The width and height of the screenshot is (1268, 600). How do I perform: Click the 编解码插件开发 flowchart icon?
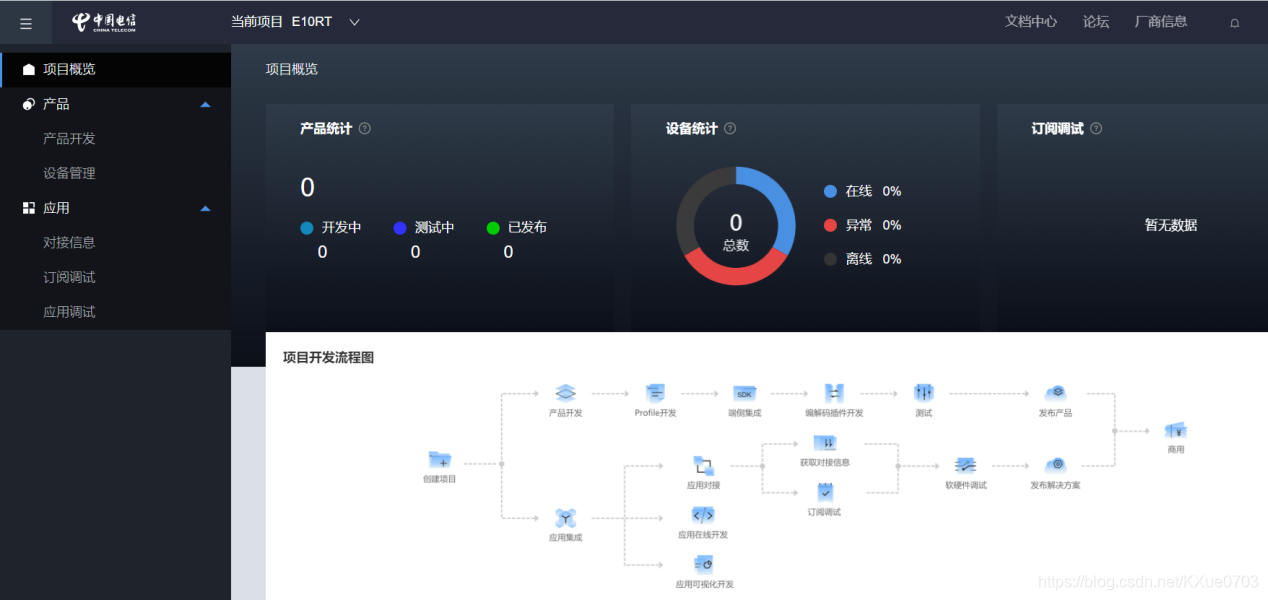pos(834,393)
